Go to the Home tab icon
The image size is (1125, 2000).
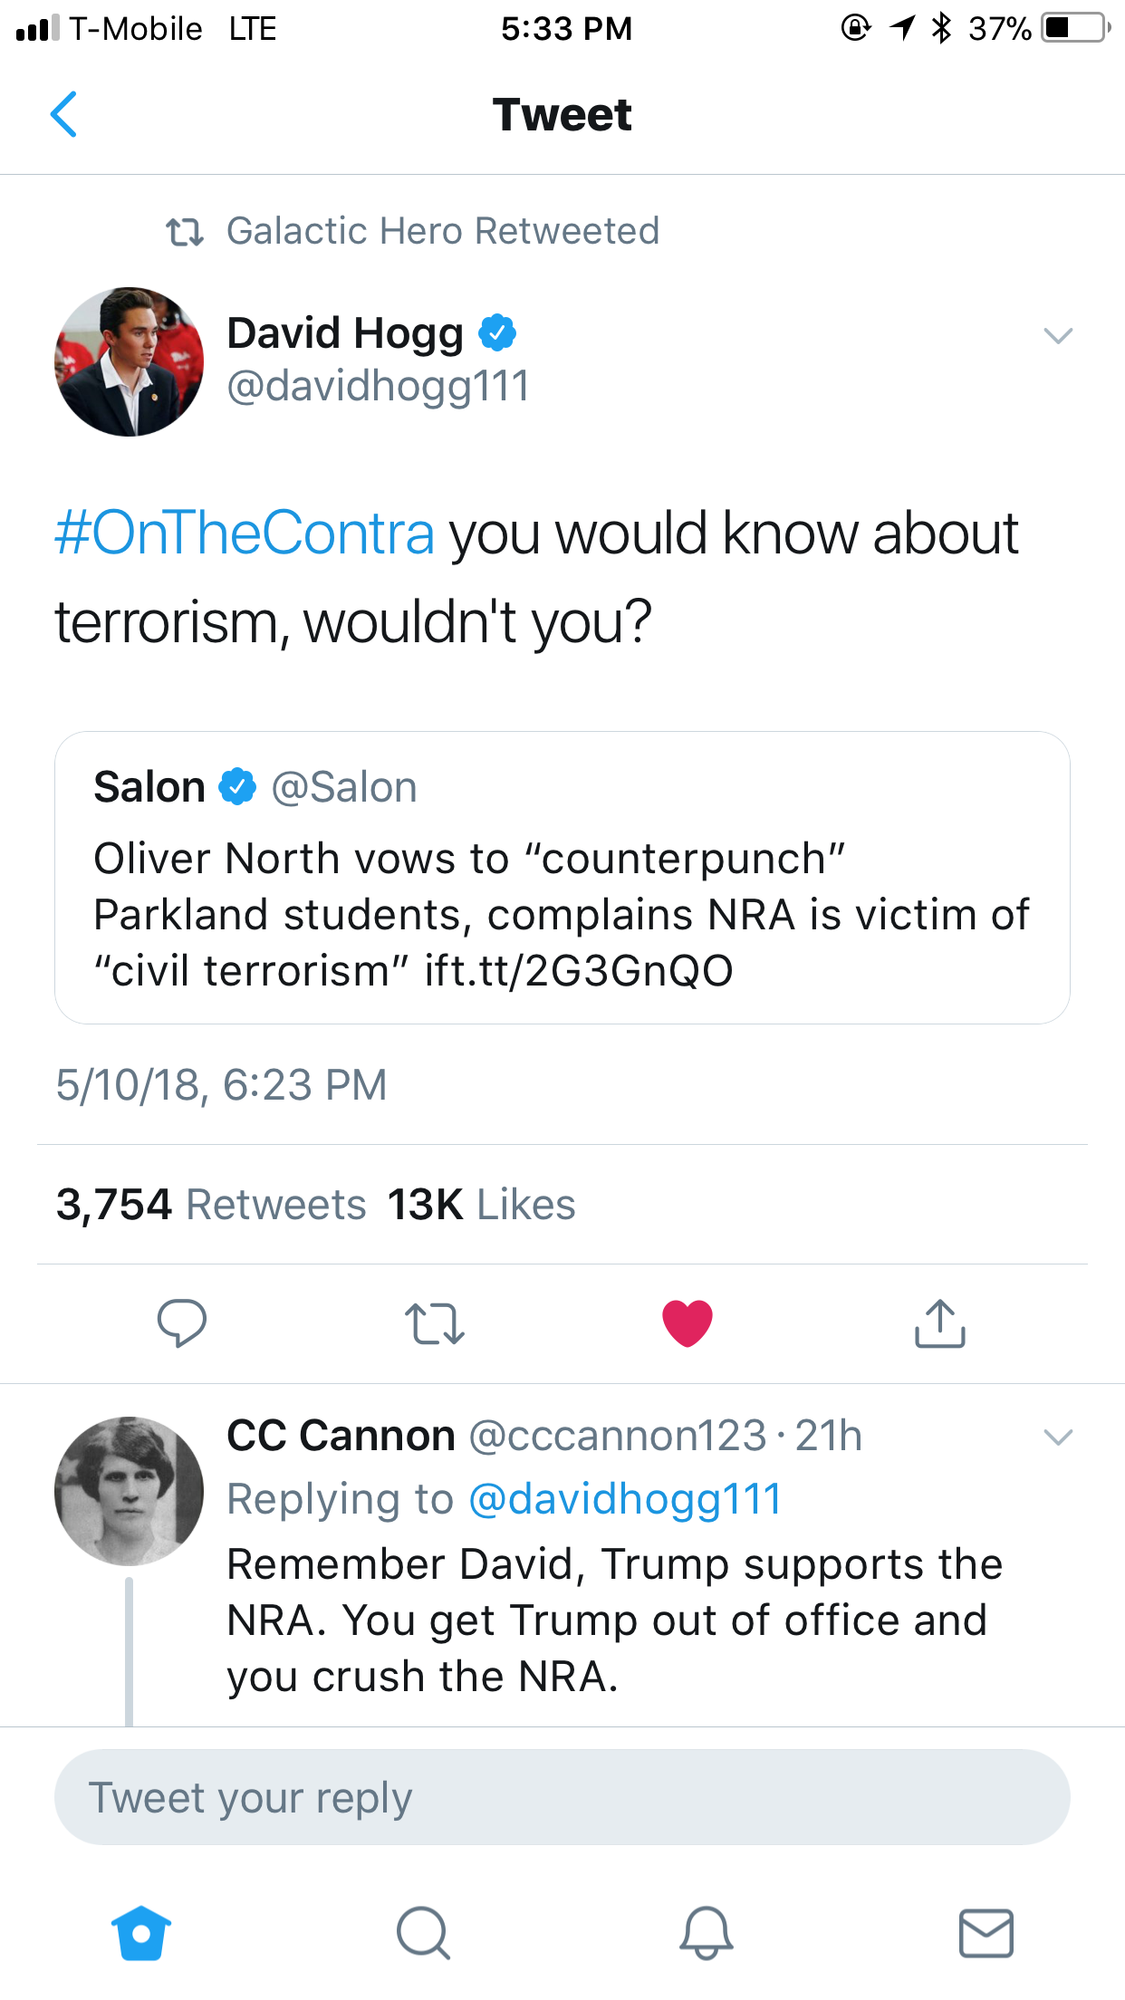[141, 1932]
